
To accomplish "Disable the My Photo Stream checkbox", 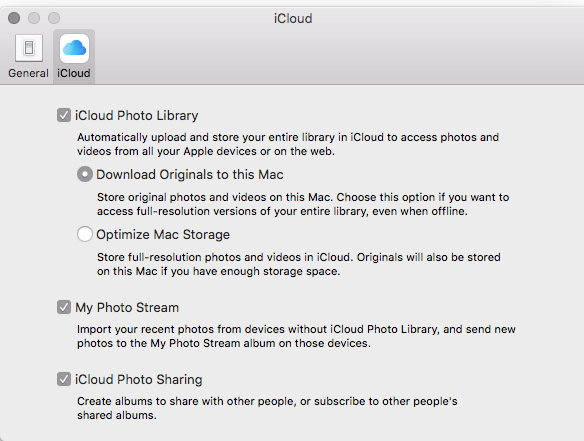I will pos(64,307).
